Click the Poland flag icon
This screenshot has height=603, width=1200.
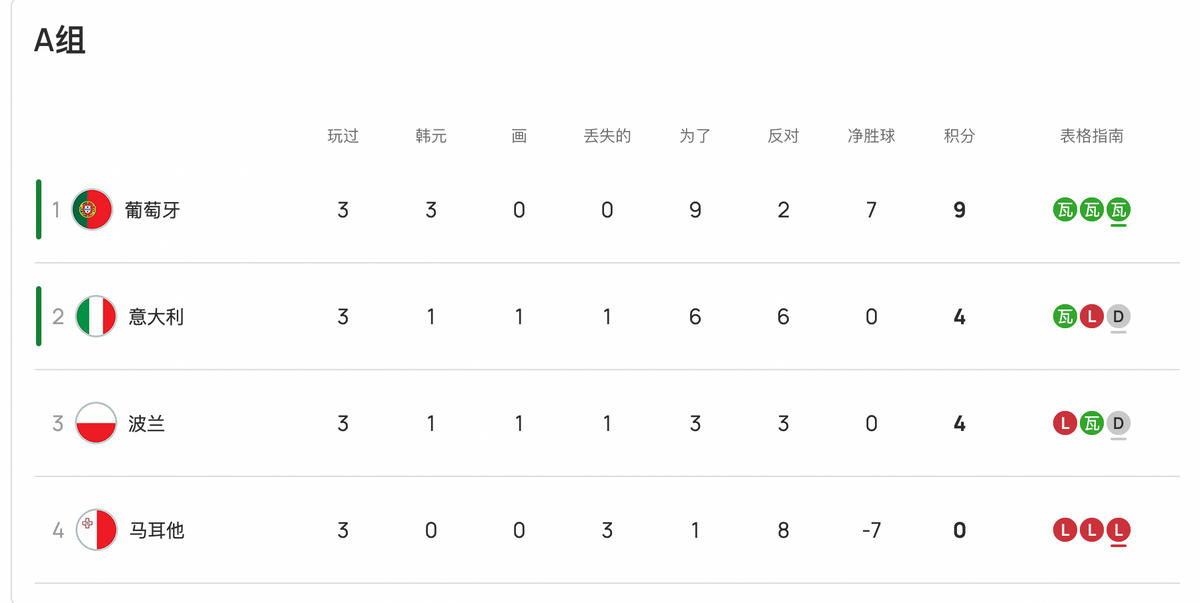96,423
